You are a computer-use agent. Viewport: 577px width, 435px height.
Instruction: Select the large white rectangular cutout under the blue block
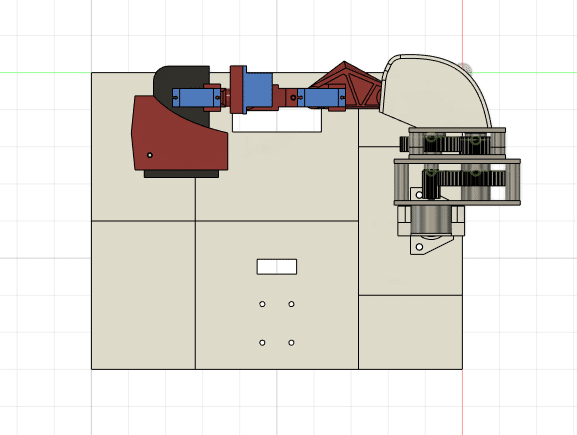click(277, 121)
